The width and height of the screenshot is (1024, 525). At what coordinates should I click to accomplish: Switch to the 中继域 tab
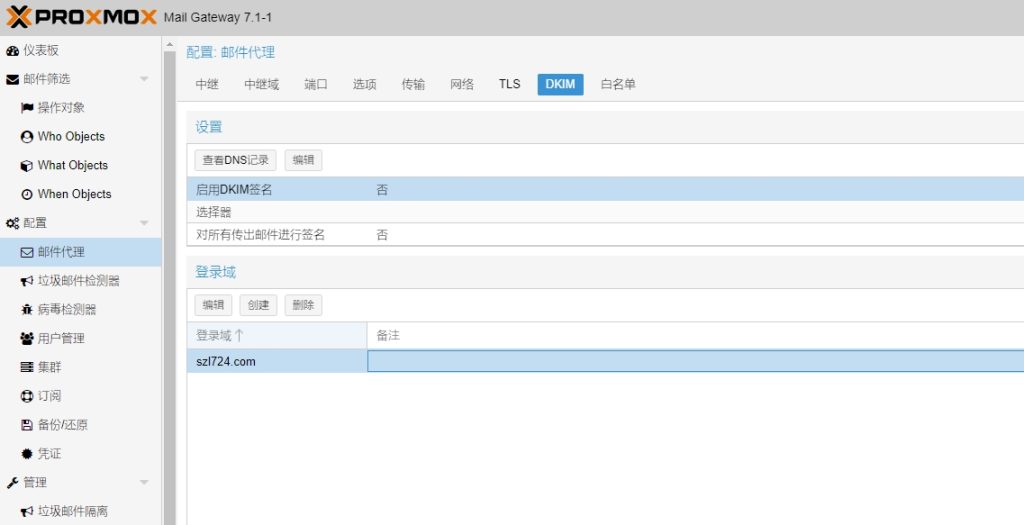(261, 84)
